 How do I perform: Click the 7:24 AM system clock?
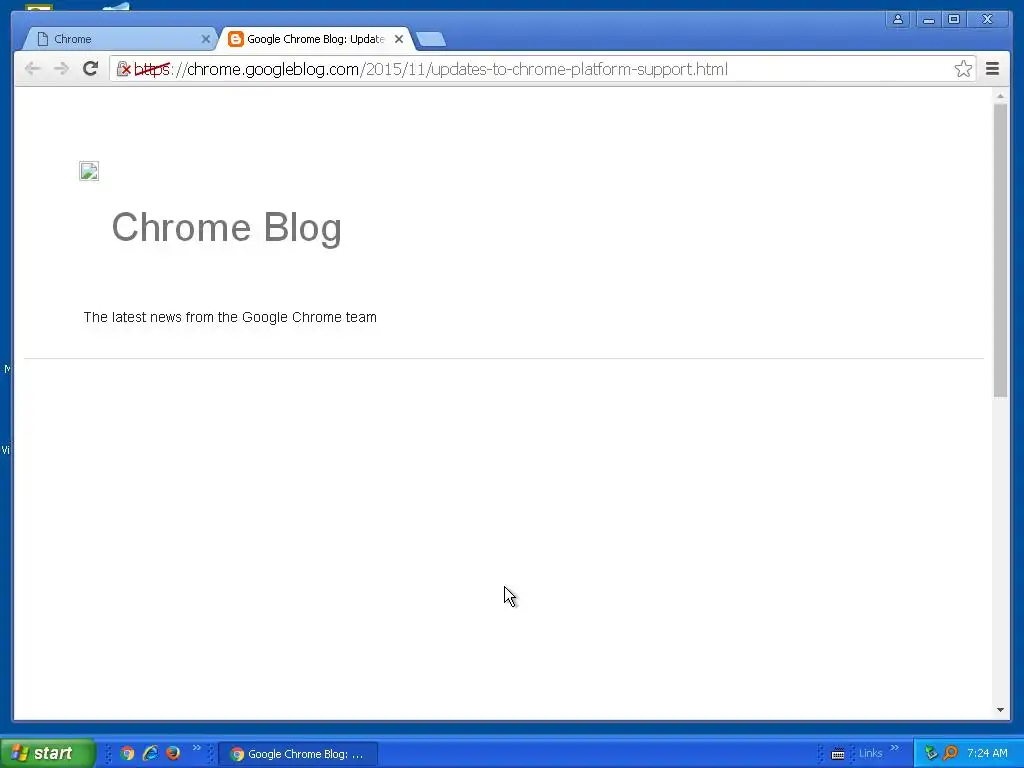987,753
